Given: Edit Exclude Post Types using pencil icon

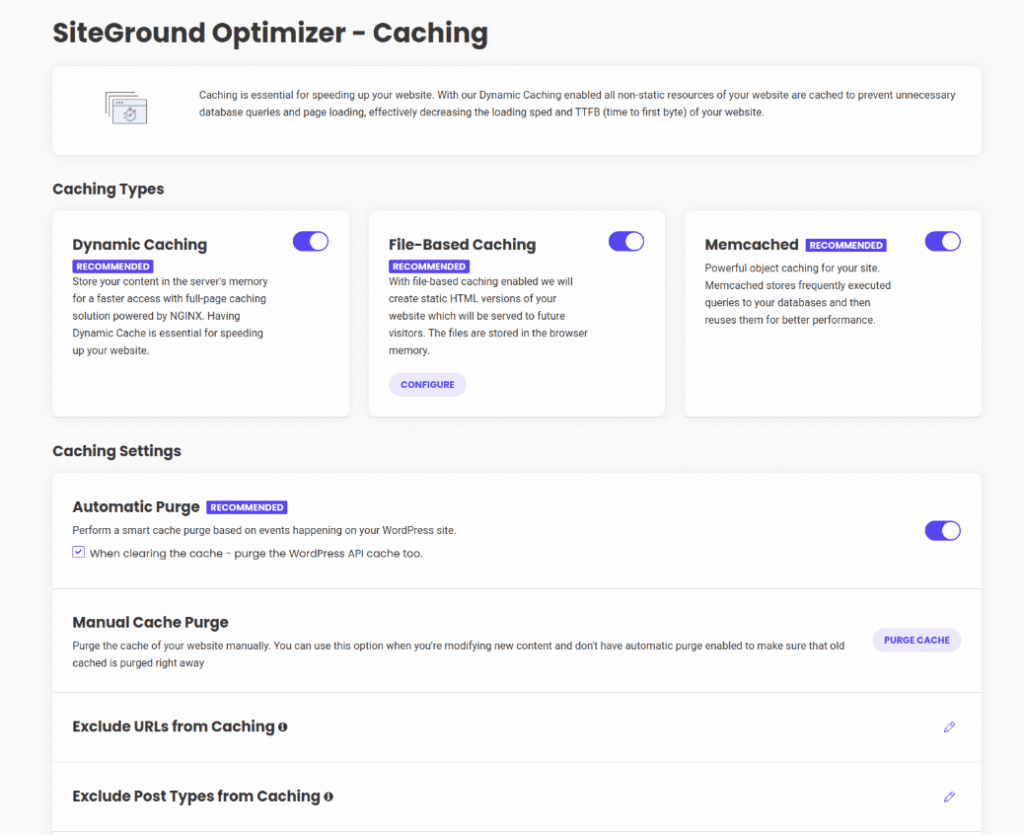Looking at the screenshot, I should (x=949, y=797).
